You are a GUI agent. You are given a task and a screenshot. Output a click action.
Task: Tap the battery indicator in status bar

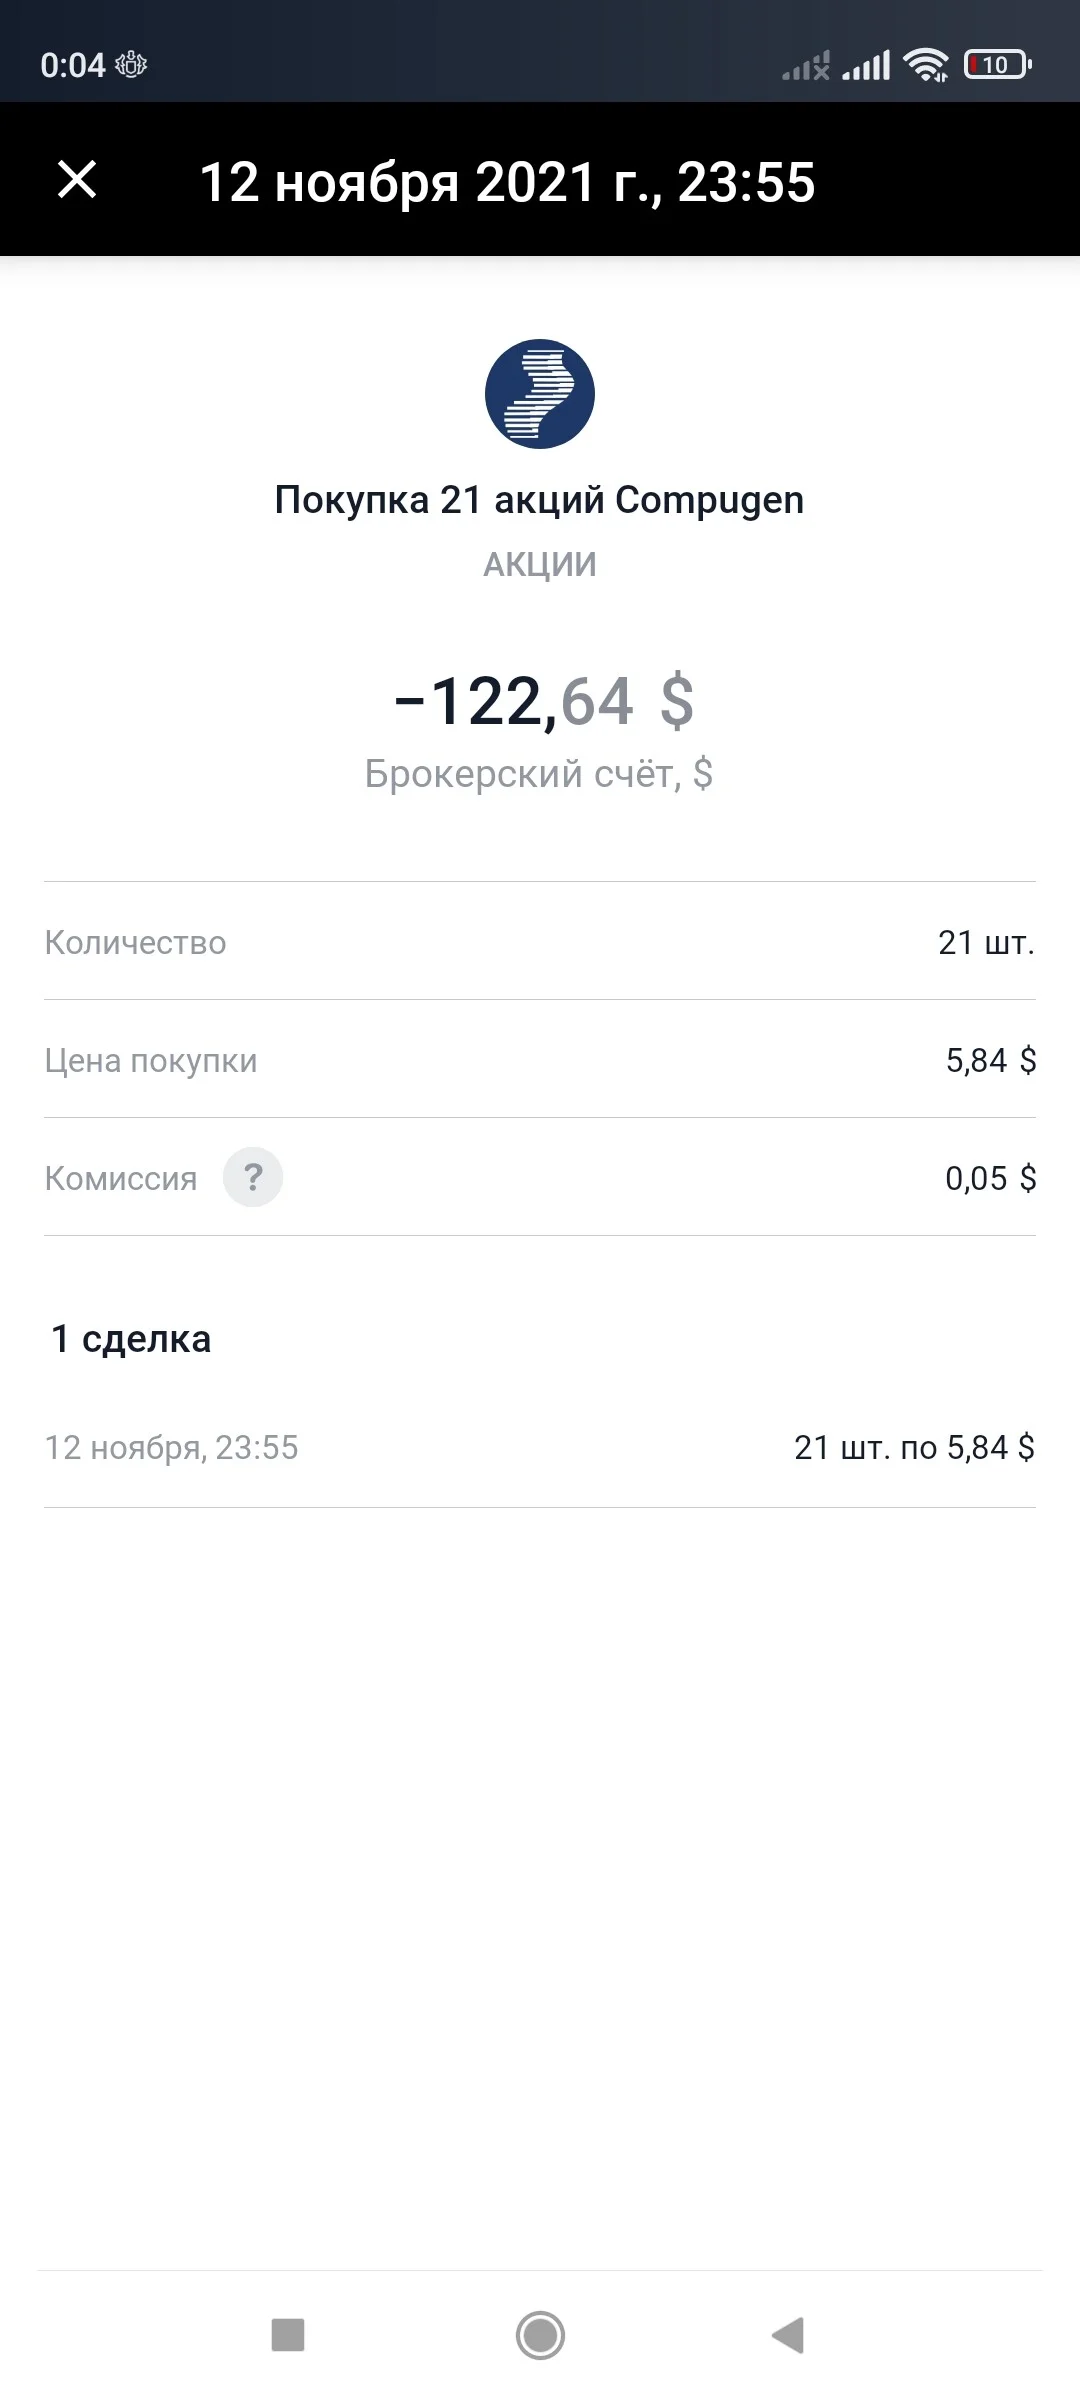(997, 65)
